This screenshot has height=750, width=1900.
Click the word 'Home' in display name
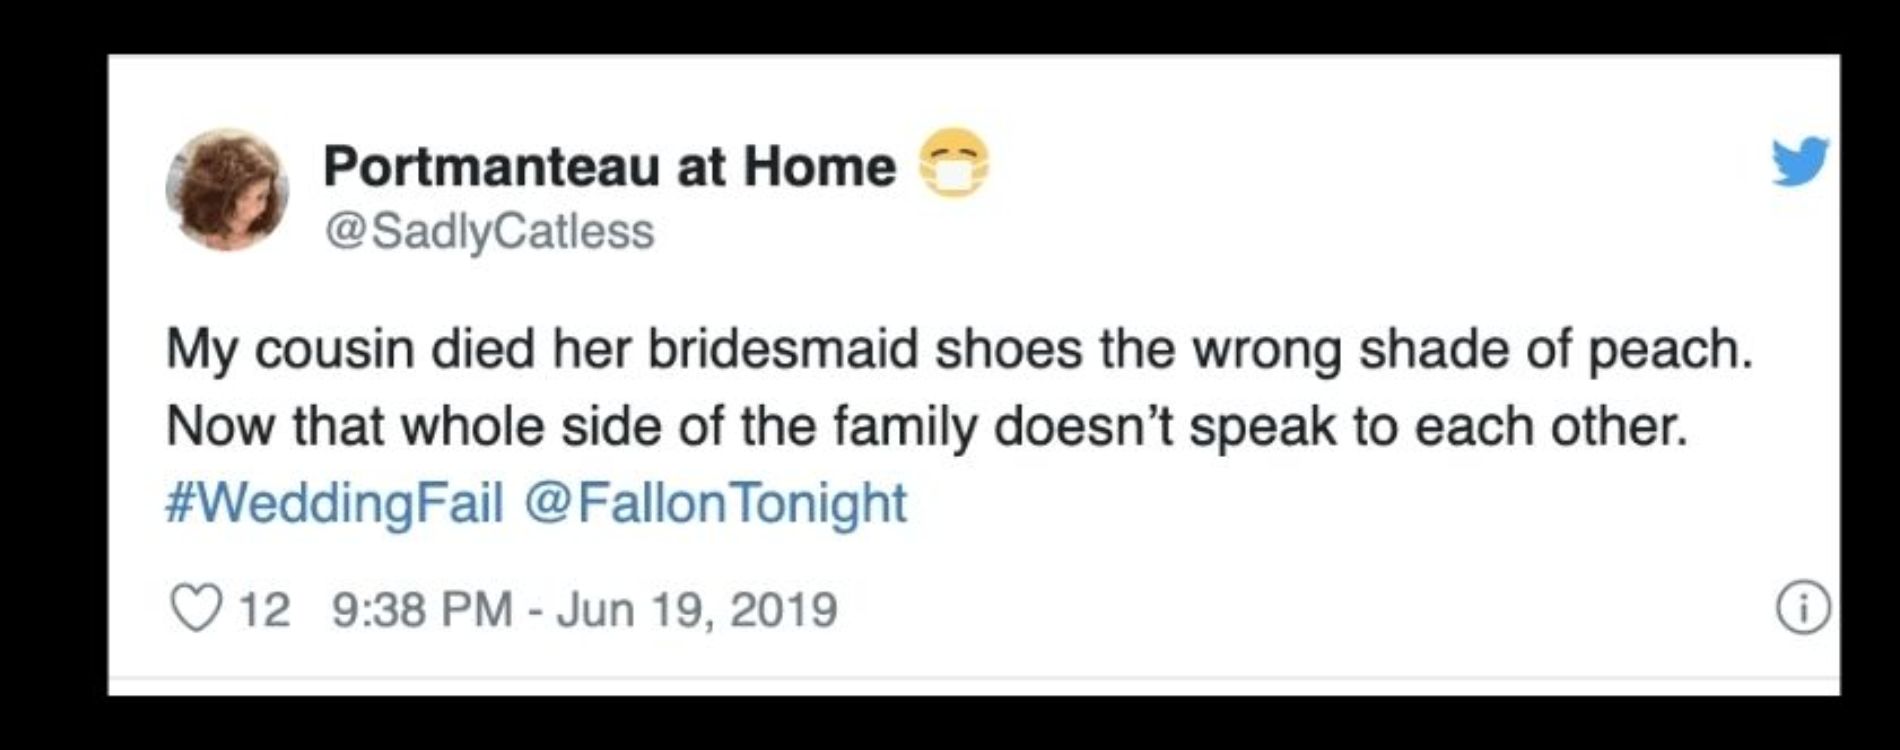click(819, 166)
